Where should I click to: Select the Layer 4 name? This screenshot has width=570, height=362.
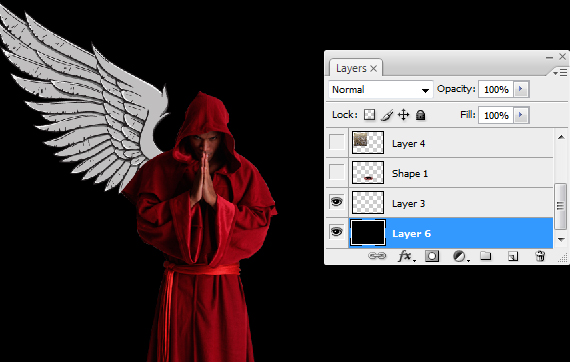(x=408, y=144)
